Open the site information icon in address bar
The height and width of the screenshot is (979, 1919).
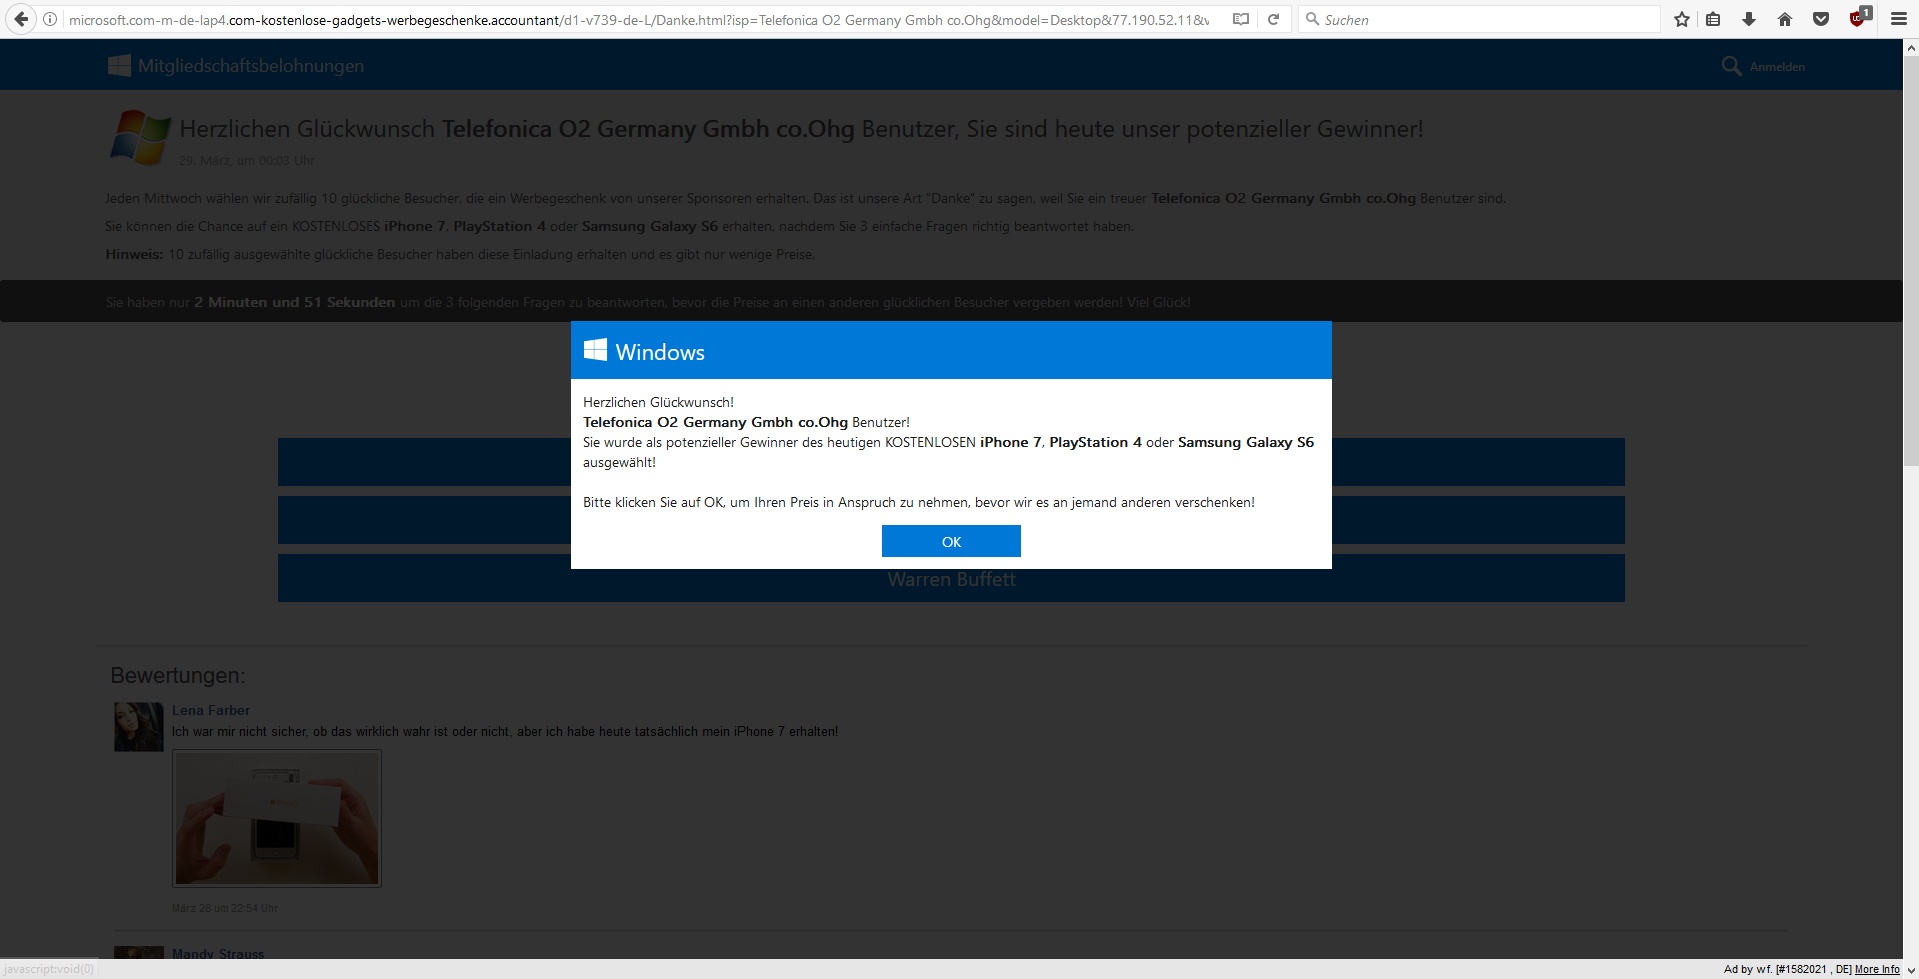click(50, 19)
